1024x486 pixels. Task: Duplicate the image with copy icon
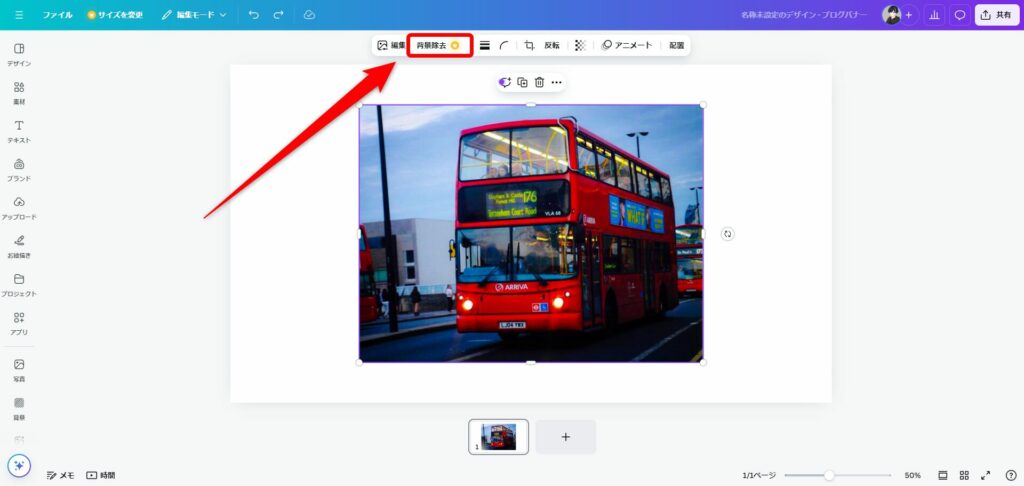522,82
